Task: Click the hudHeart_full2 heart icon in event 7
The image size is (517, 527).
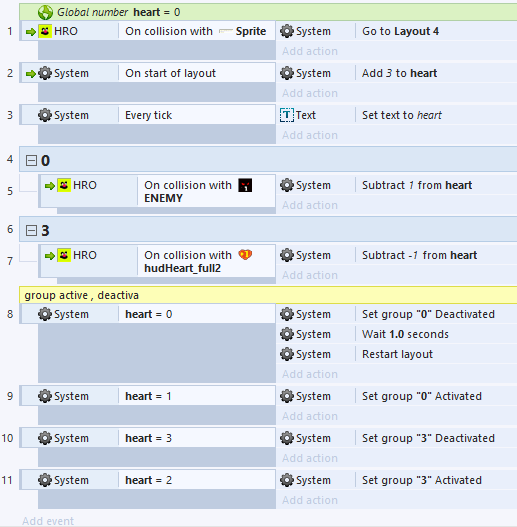Action: [x=245, y=255]
